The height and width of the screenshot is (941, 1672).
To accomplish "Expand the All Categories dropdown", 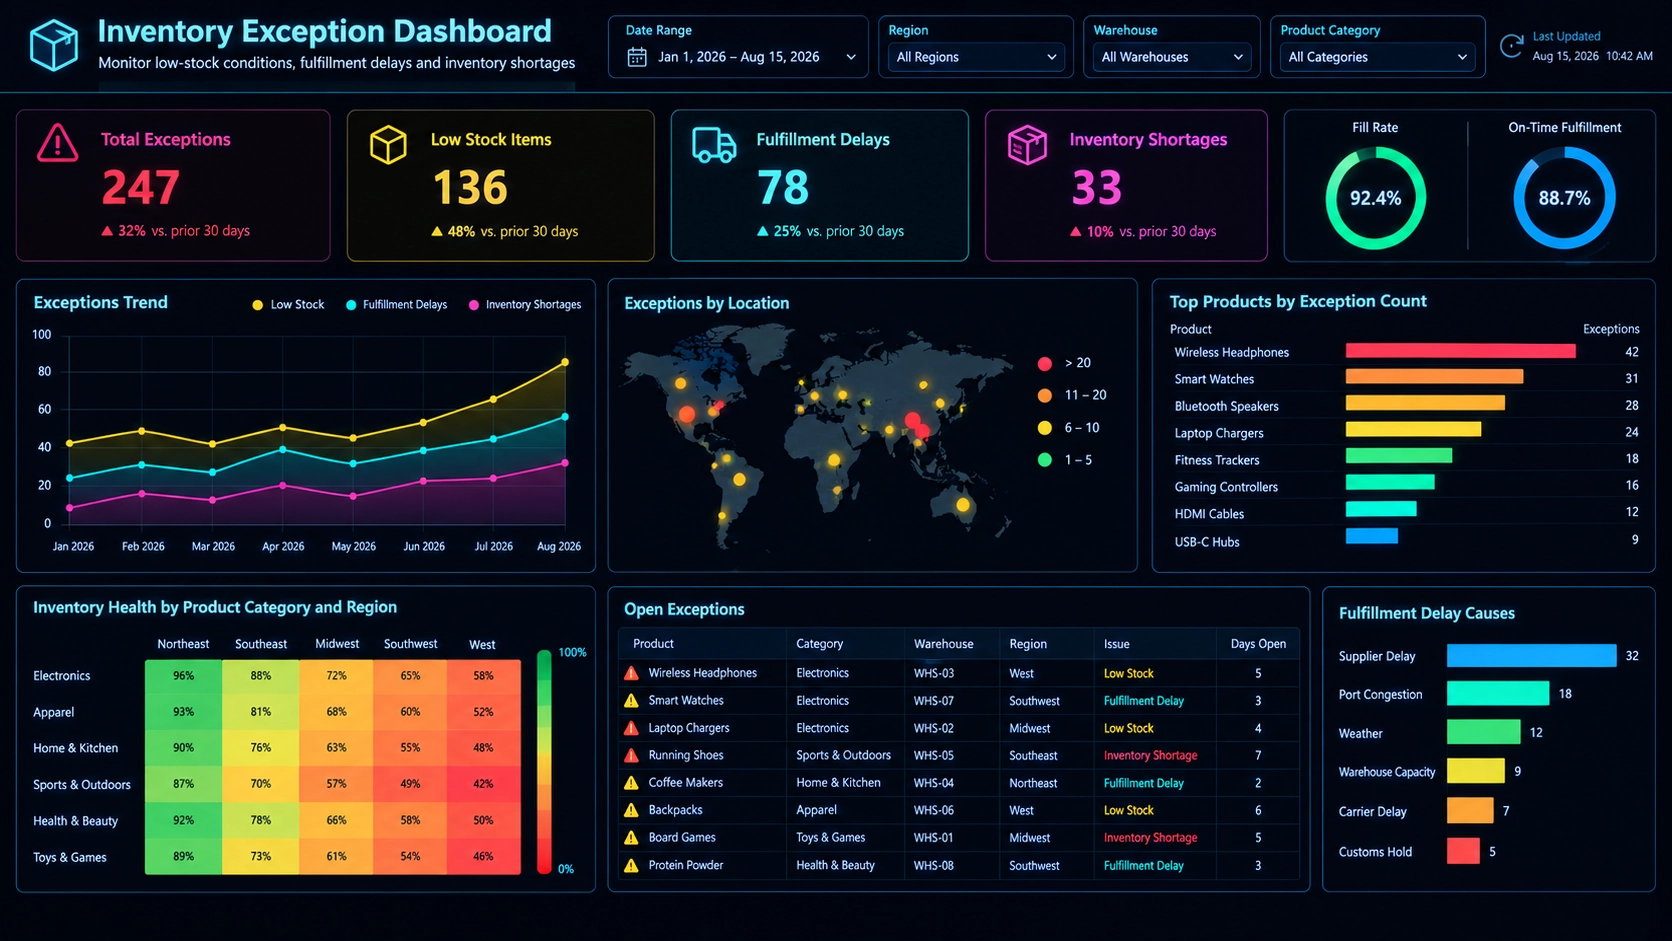I will [1378, 57].
